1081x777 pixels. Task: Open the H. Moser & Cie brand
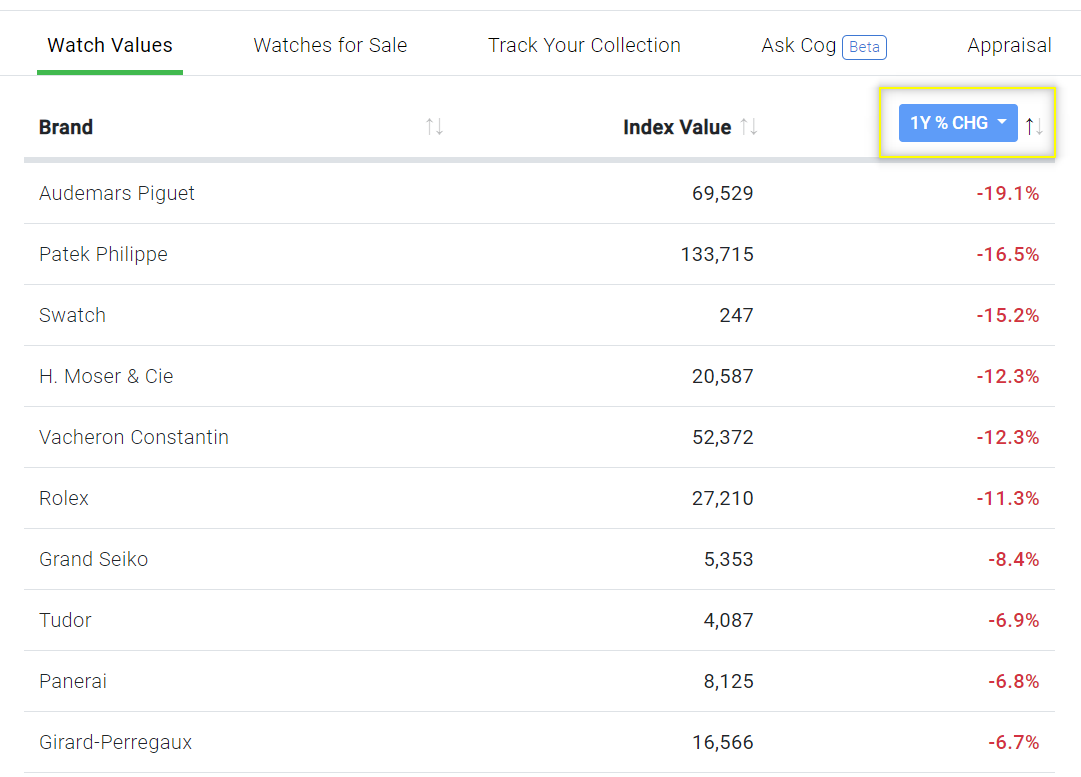[106, 376]
